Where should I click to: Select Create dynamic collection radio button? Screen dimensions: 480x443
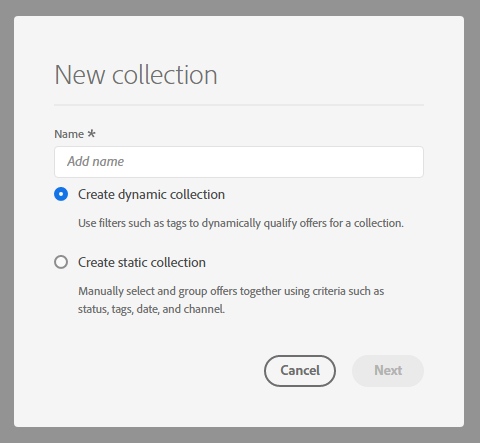click(61, 194)
